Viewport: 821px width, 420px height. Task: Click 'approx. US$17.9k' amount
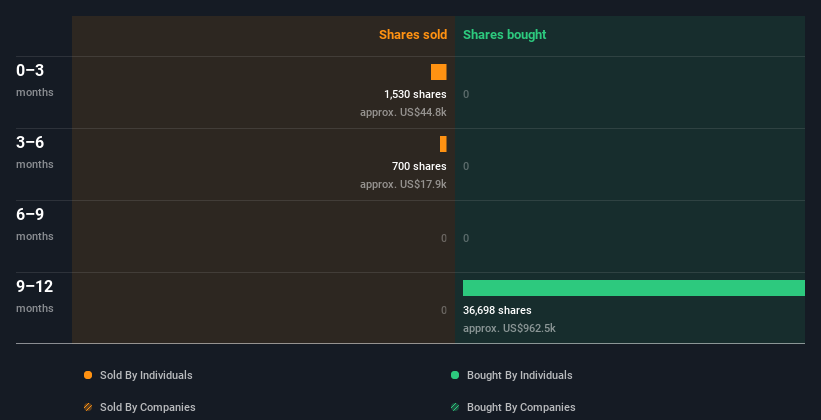tap(403, 184)
